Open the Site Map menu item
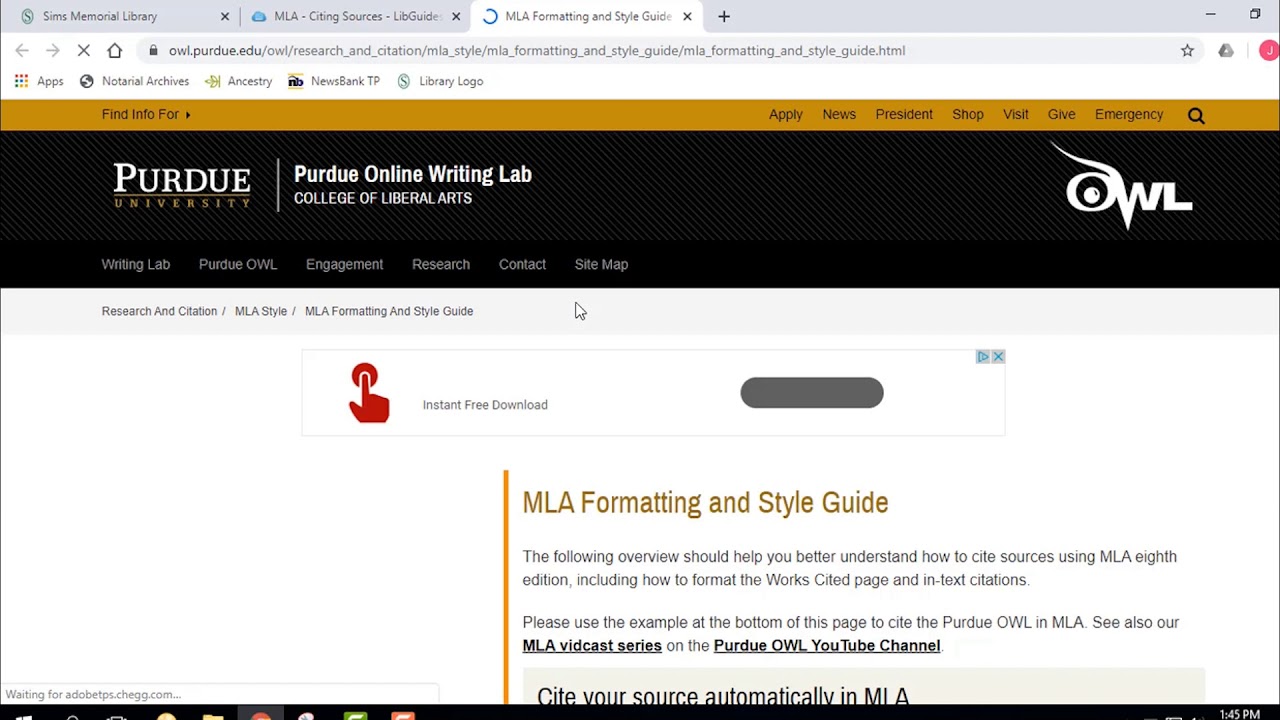 pos(601,264)
